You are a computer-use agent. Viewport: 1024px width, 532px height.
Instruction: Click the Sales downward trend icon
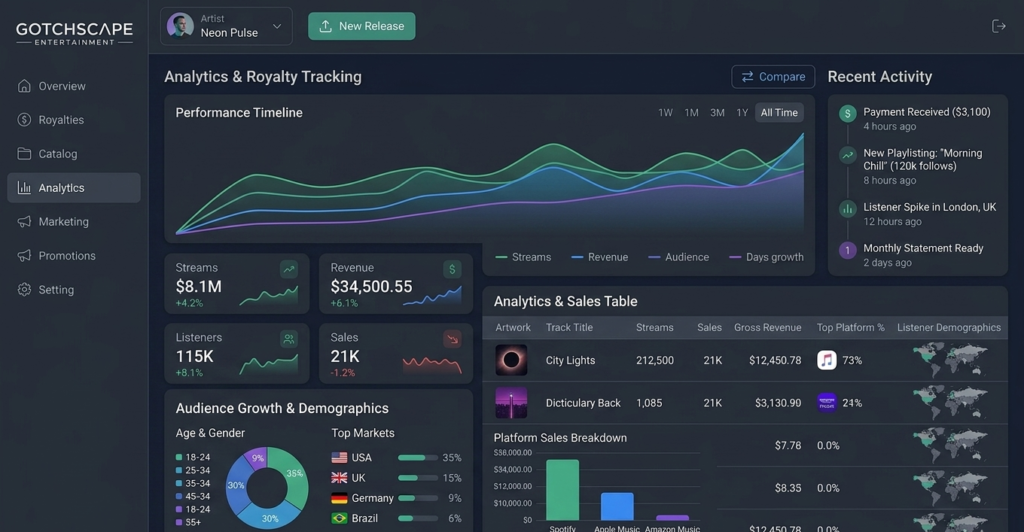pos(452,338)
